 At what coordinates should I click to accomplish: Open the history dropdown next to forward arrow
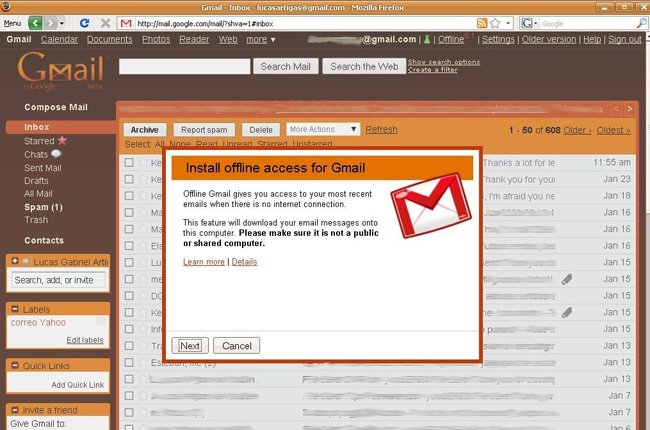pyautogui.click(x=62, y=23)
